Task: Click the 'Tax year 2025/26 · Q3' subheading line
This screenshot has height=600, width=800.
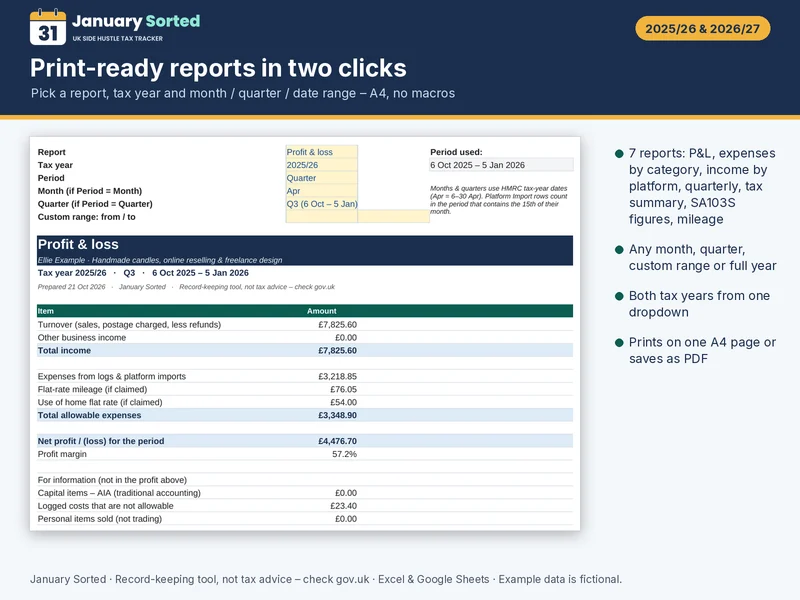Action: [x=143, y=273]
